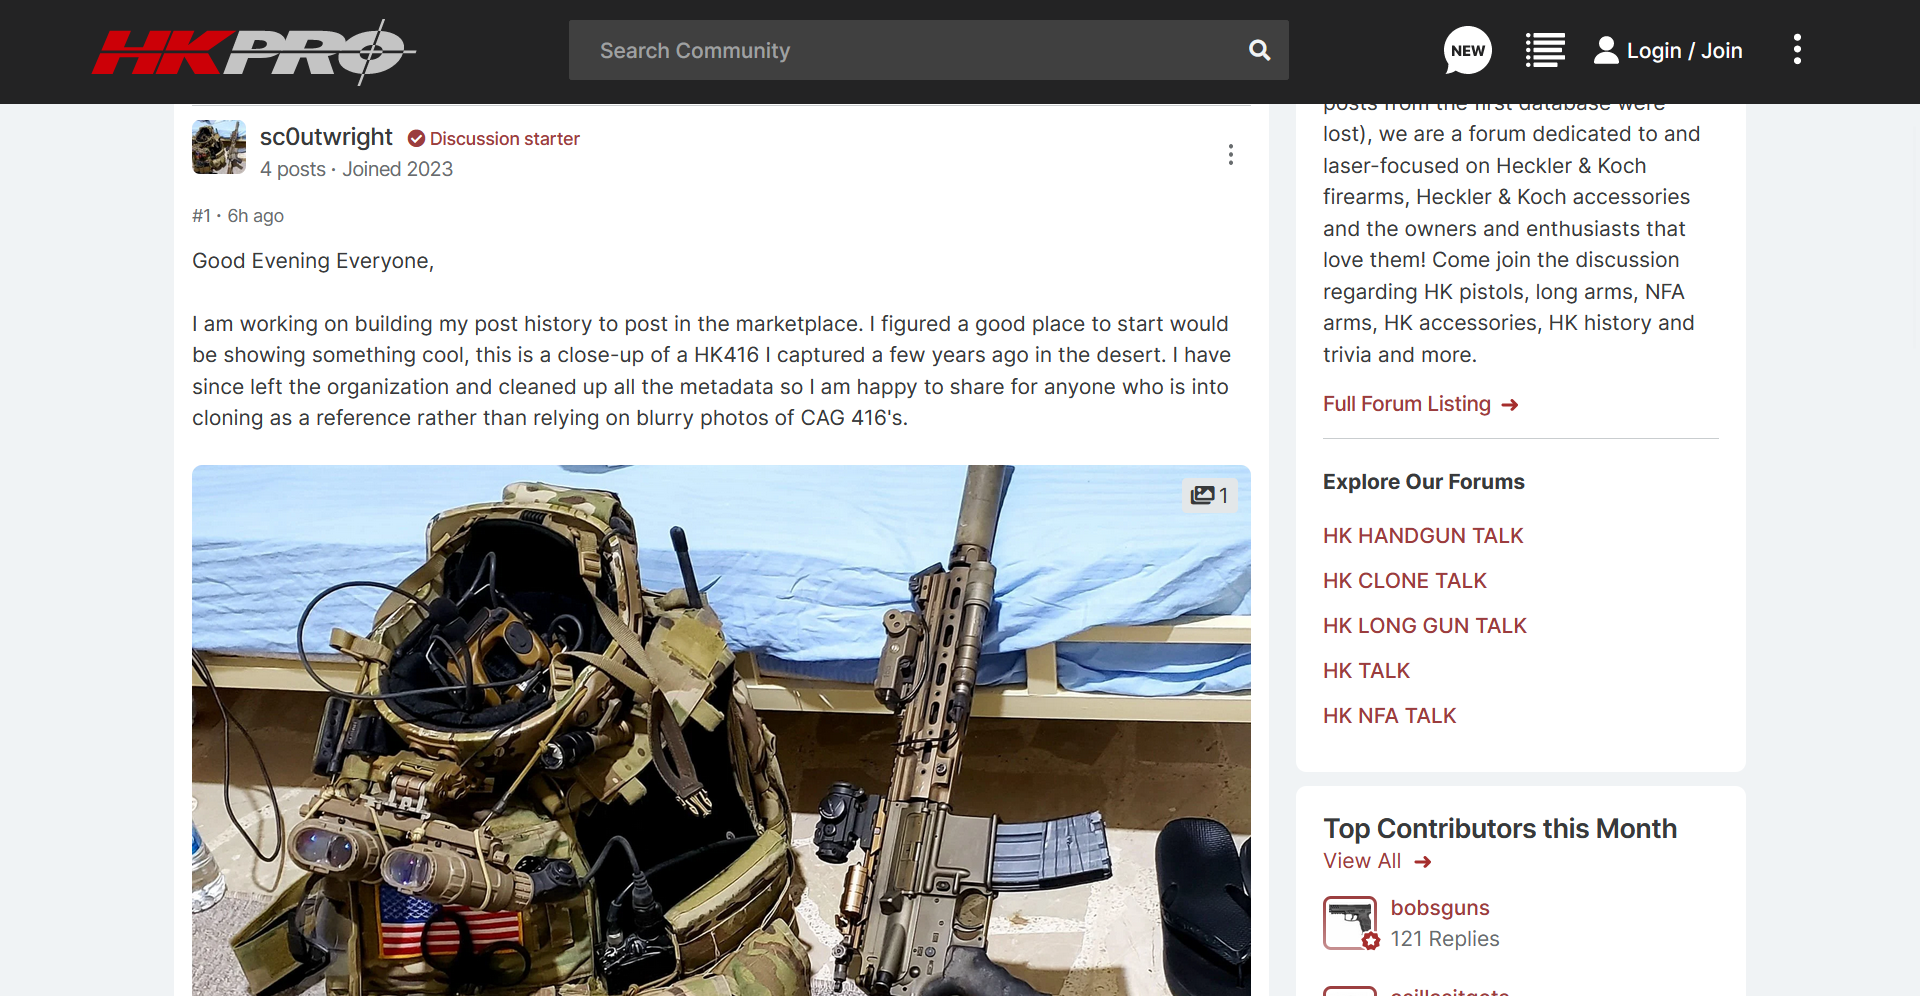Go to HK CLONE TALK forum
1920x996 pixels.
(1404, 581)
